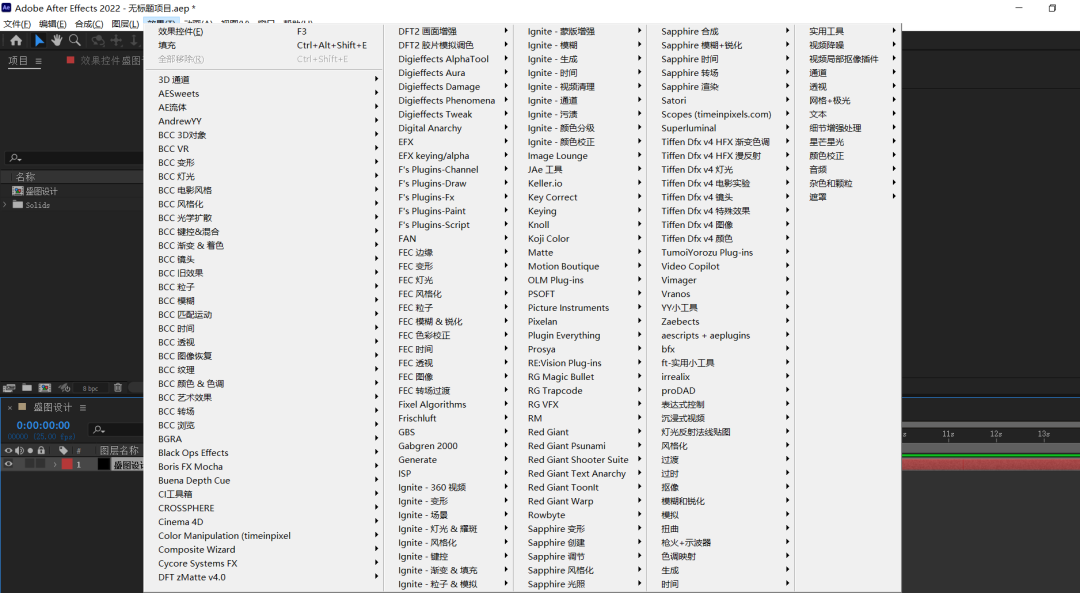Open the 项目 panel menu icon
1080x593 pixels.
pyautogui.click(x=38, y=61)
